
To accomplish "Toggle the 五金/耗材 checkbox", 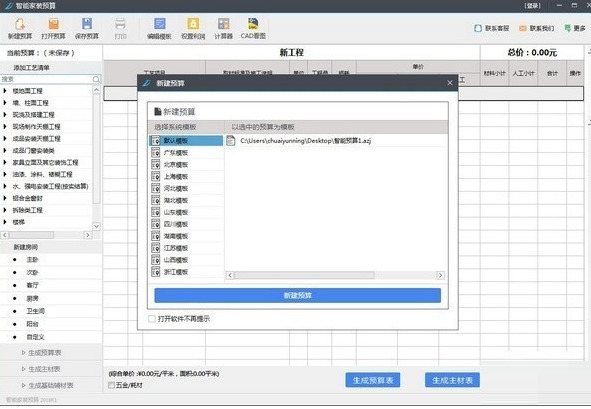I will [x=112, y=385].
